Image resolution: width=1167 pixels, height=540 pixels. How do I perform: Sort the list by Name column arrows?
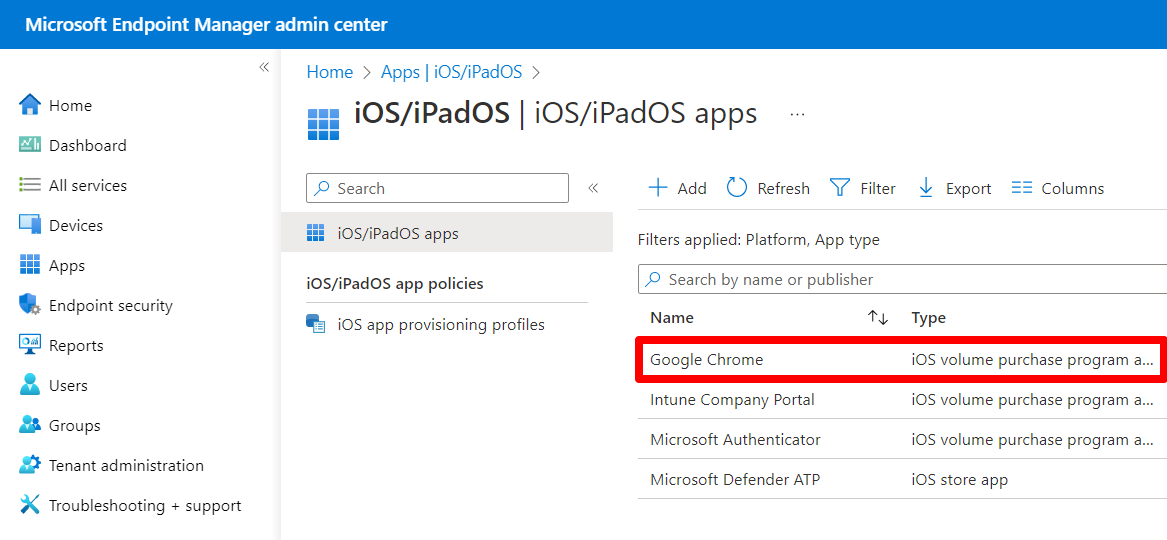pos(877,318)
